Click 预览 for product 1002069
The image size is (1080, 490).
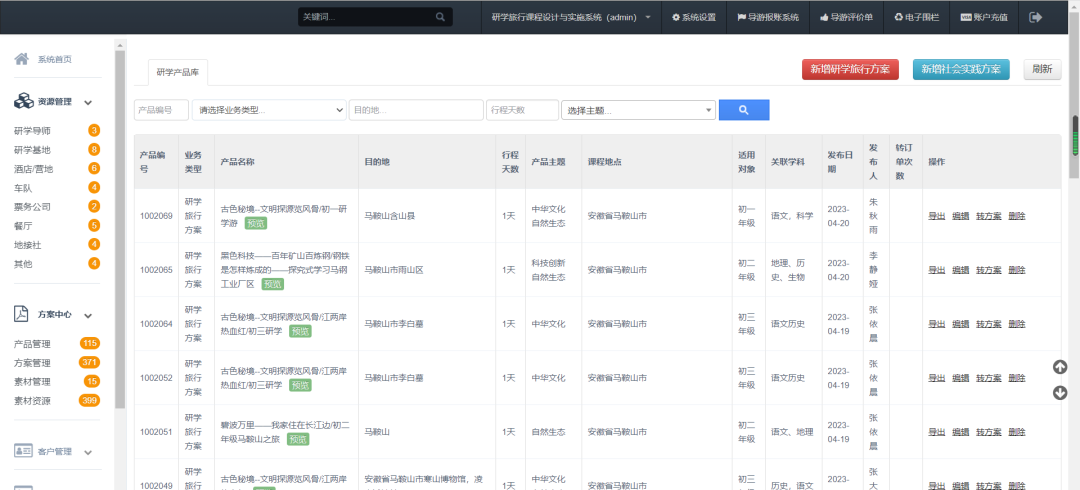[x=256, y=223]
